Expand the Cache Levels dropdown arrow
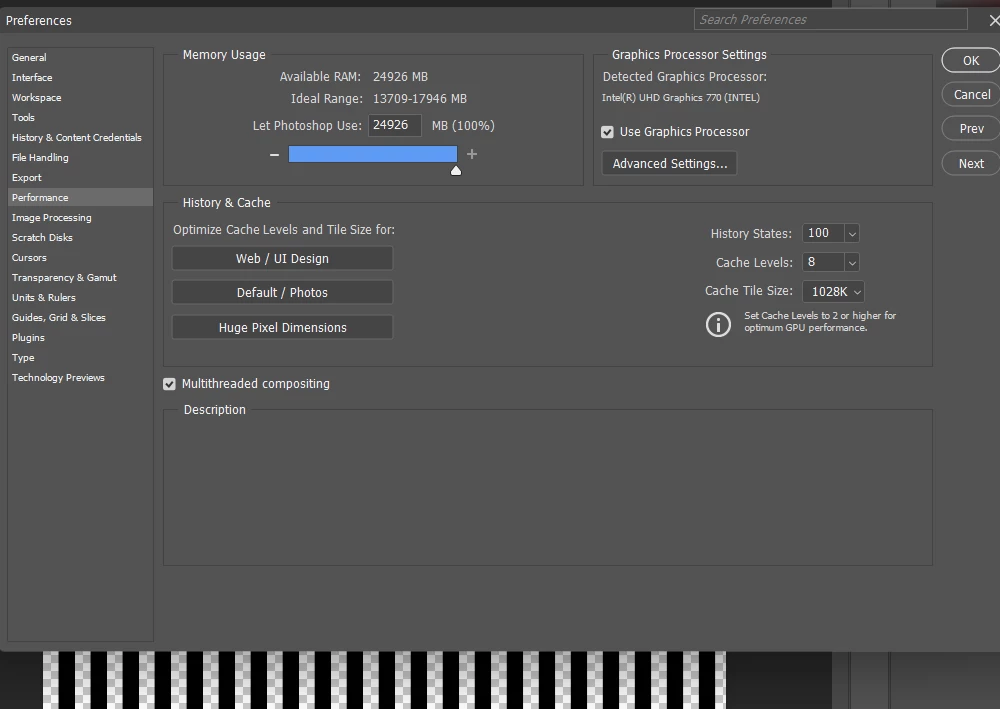This screenshot has height=709, width=1000. point(851,262)
